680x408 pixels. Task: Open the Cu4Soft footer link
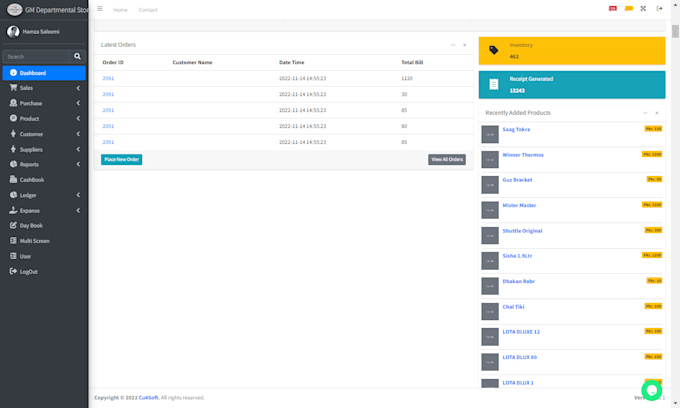(148, 398)
